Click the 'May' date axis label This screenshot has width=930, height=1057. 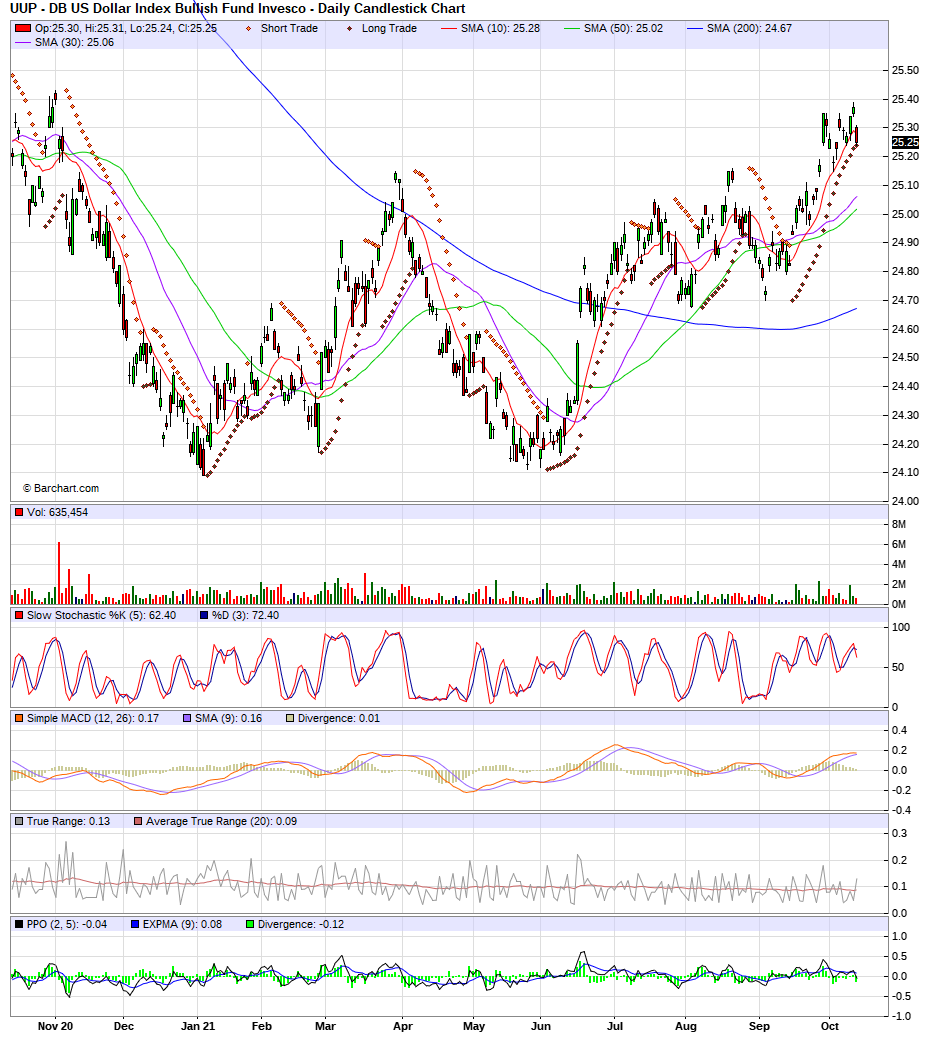pos(474,1027)
